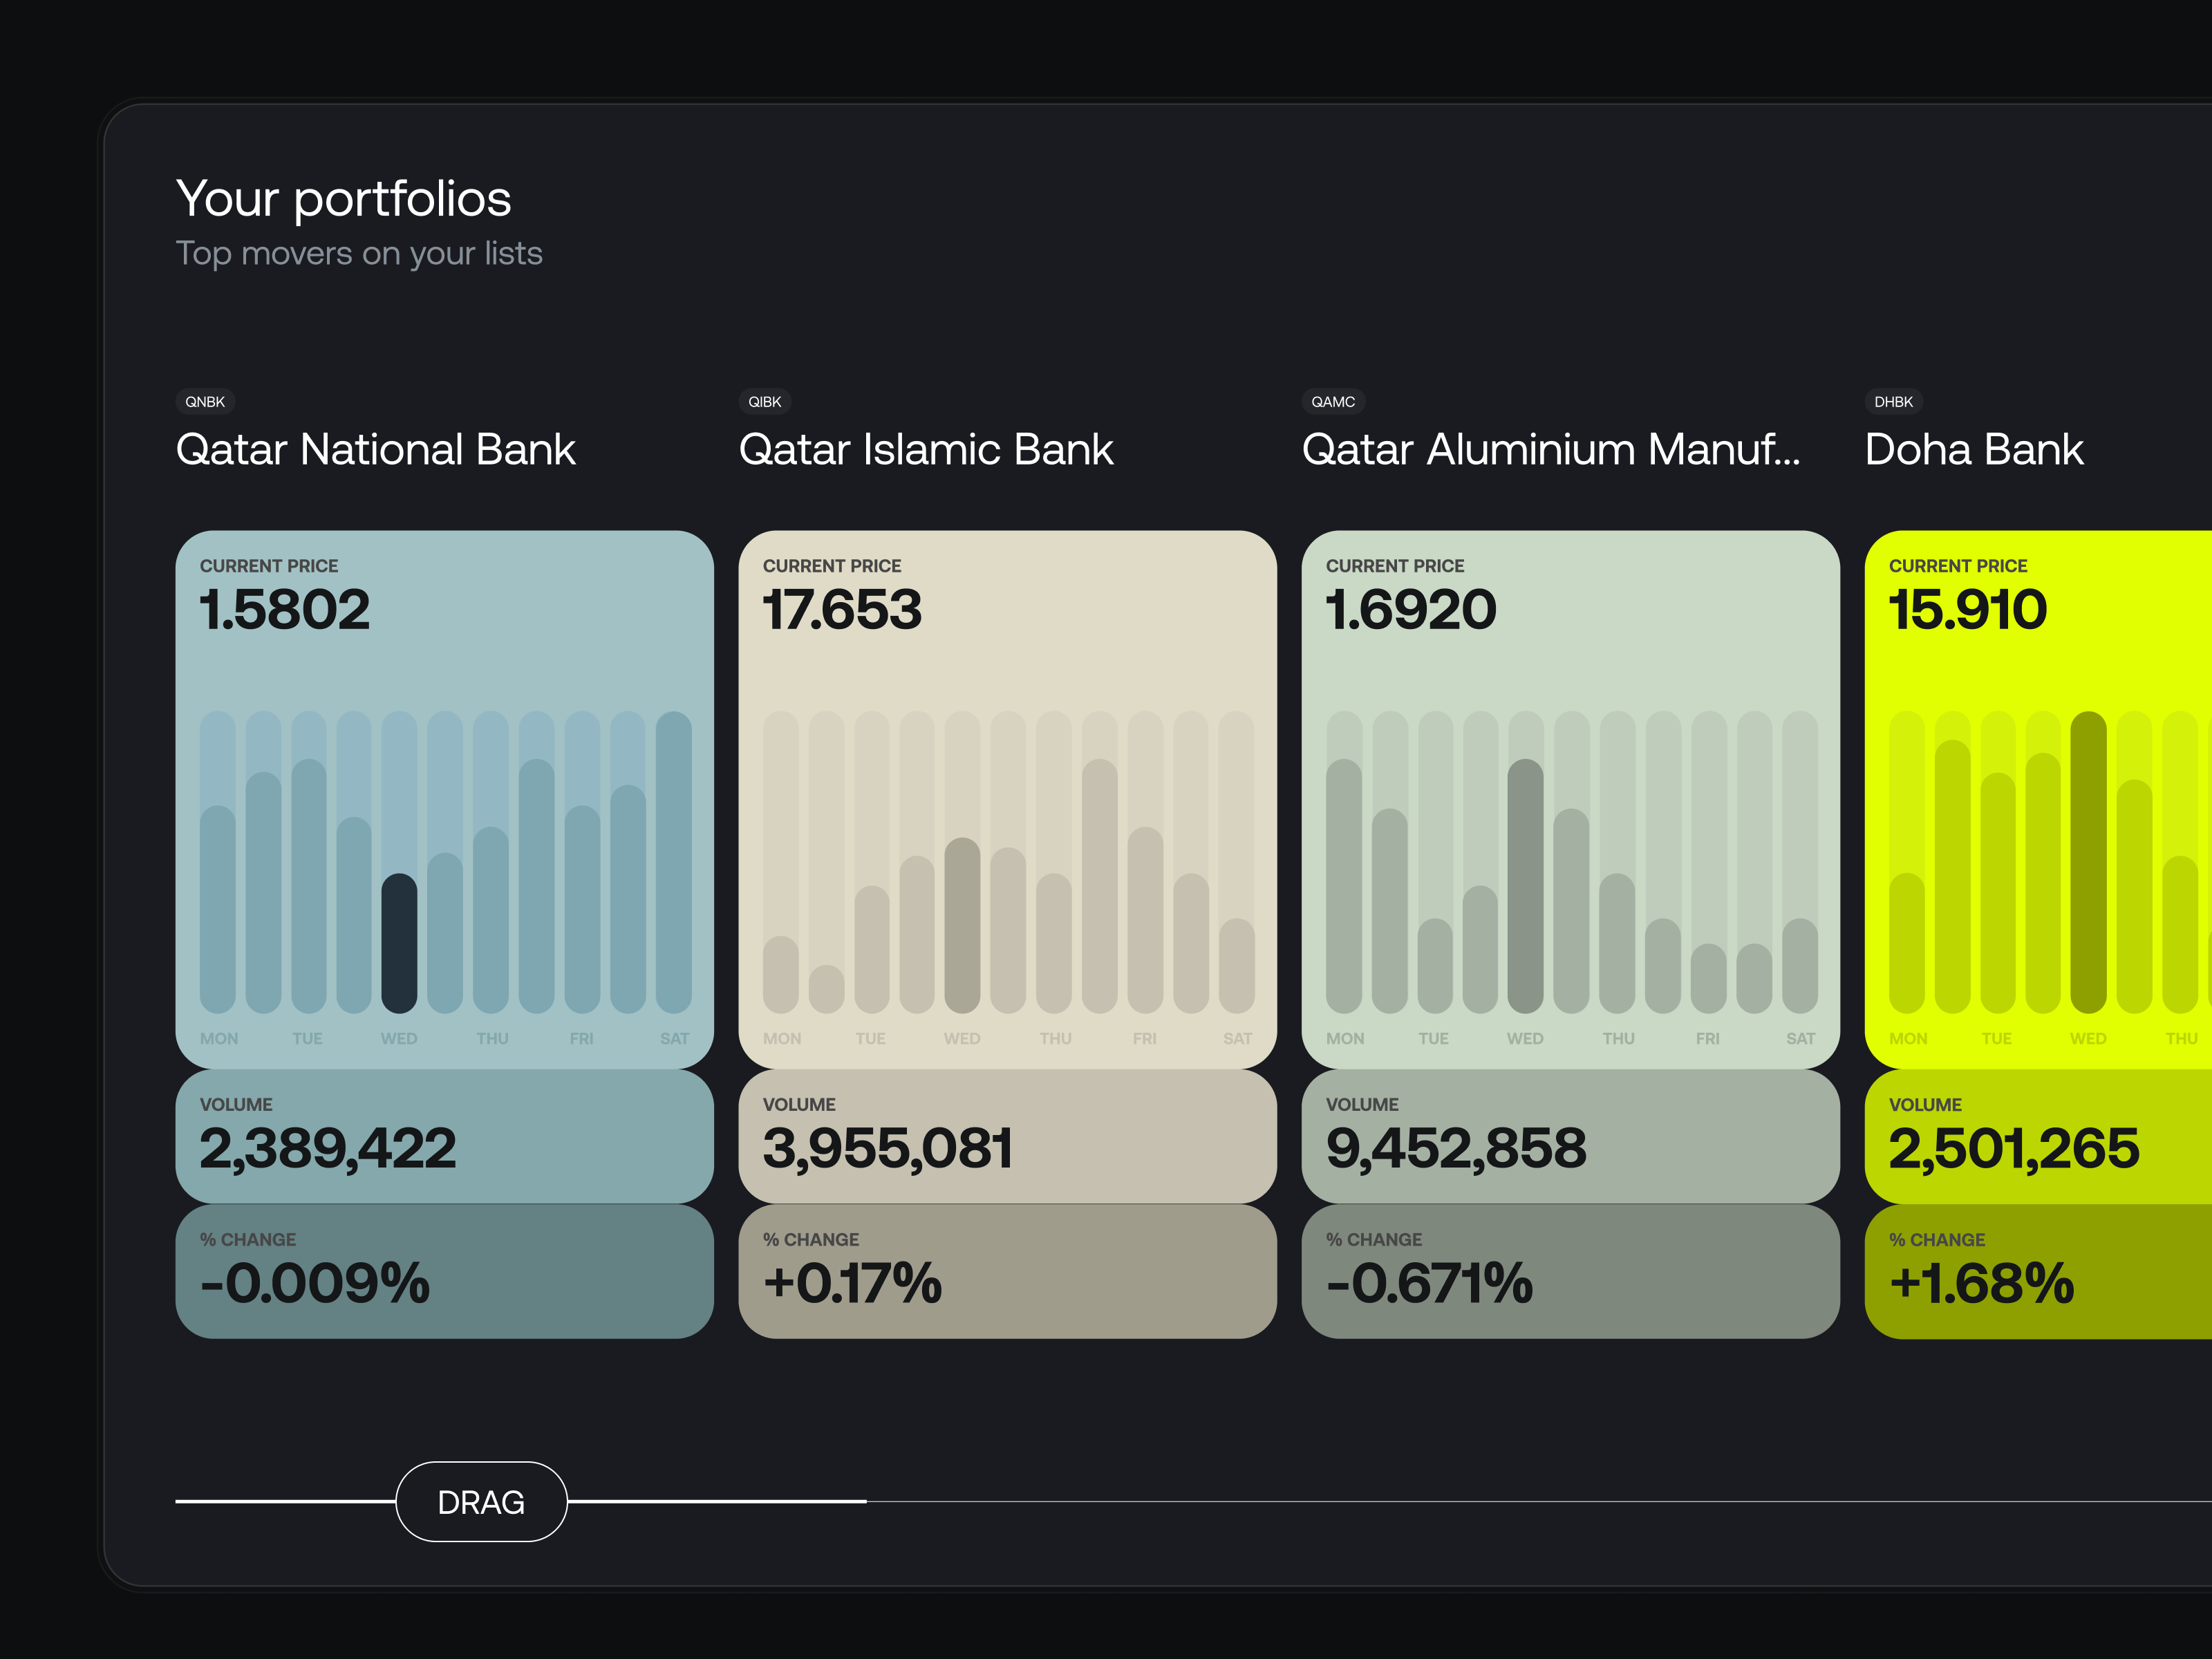Click the QAMC ticker badge
This screenshot has width=2212, height=1659.
pyautogui.click(x=1334, y=401)
